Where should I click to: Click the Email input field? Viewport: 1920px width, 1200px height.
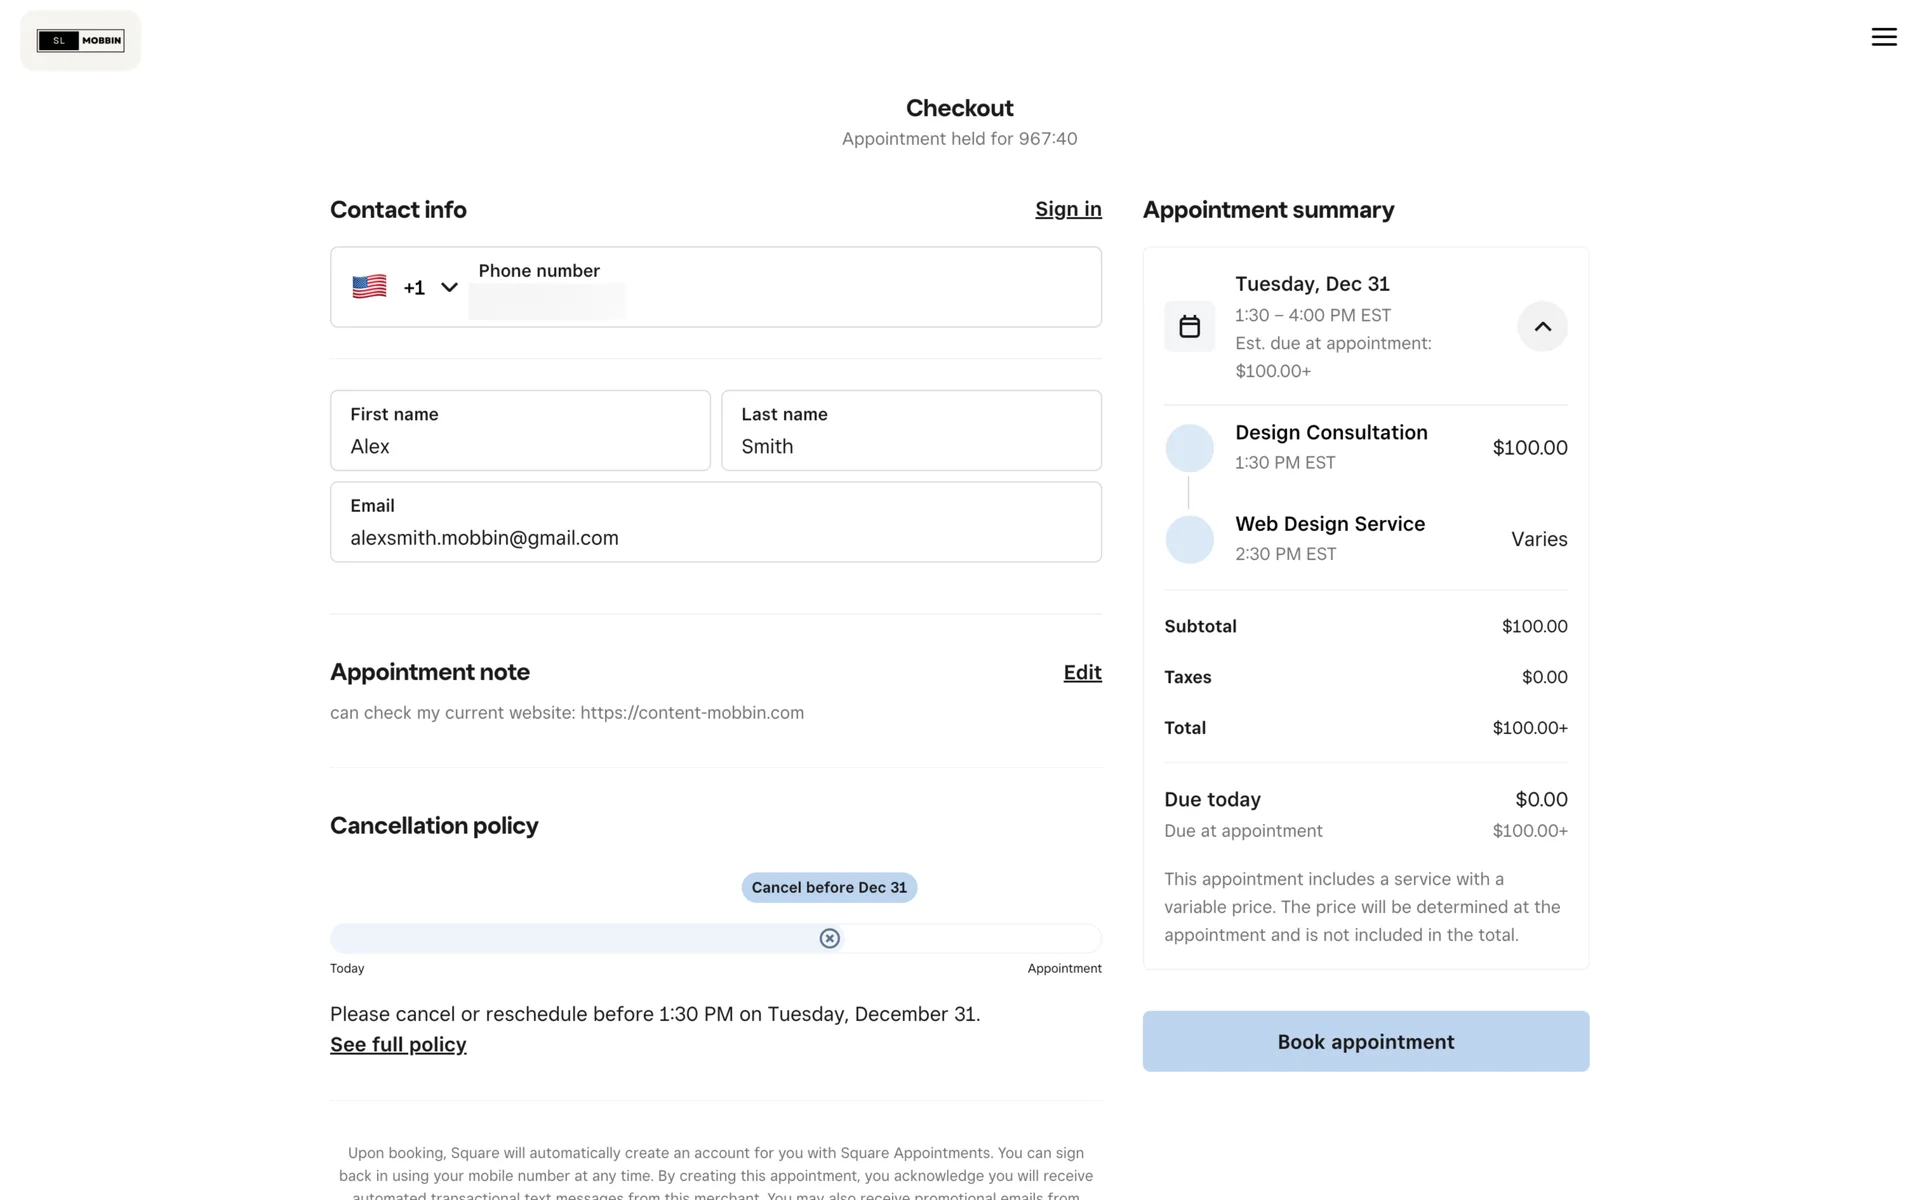coord(715,537)
